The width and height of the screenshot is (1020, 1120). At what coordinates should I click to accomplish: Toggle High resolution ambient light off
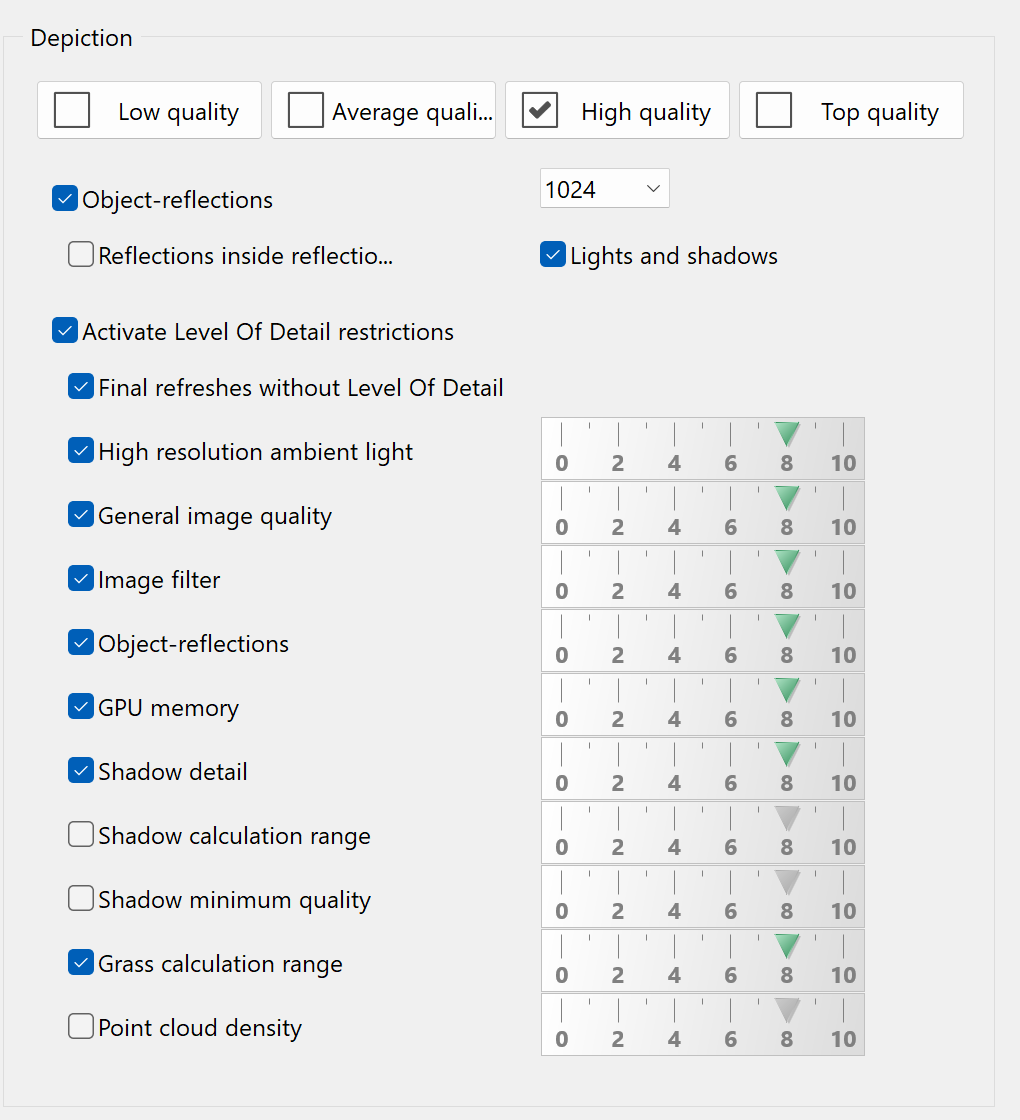tap(80, 450)
